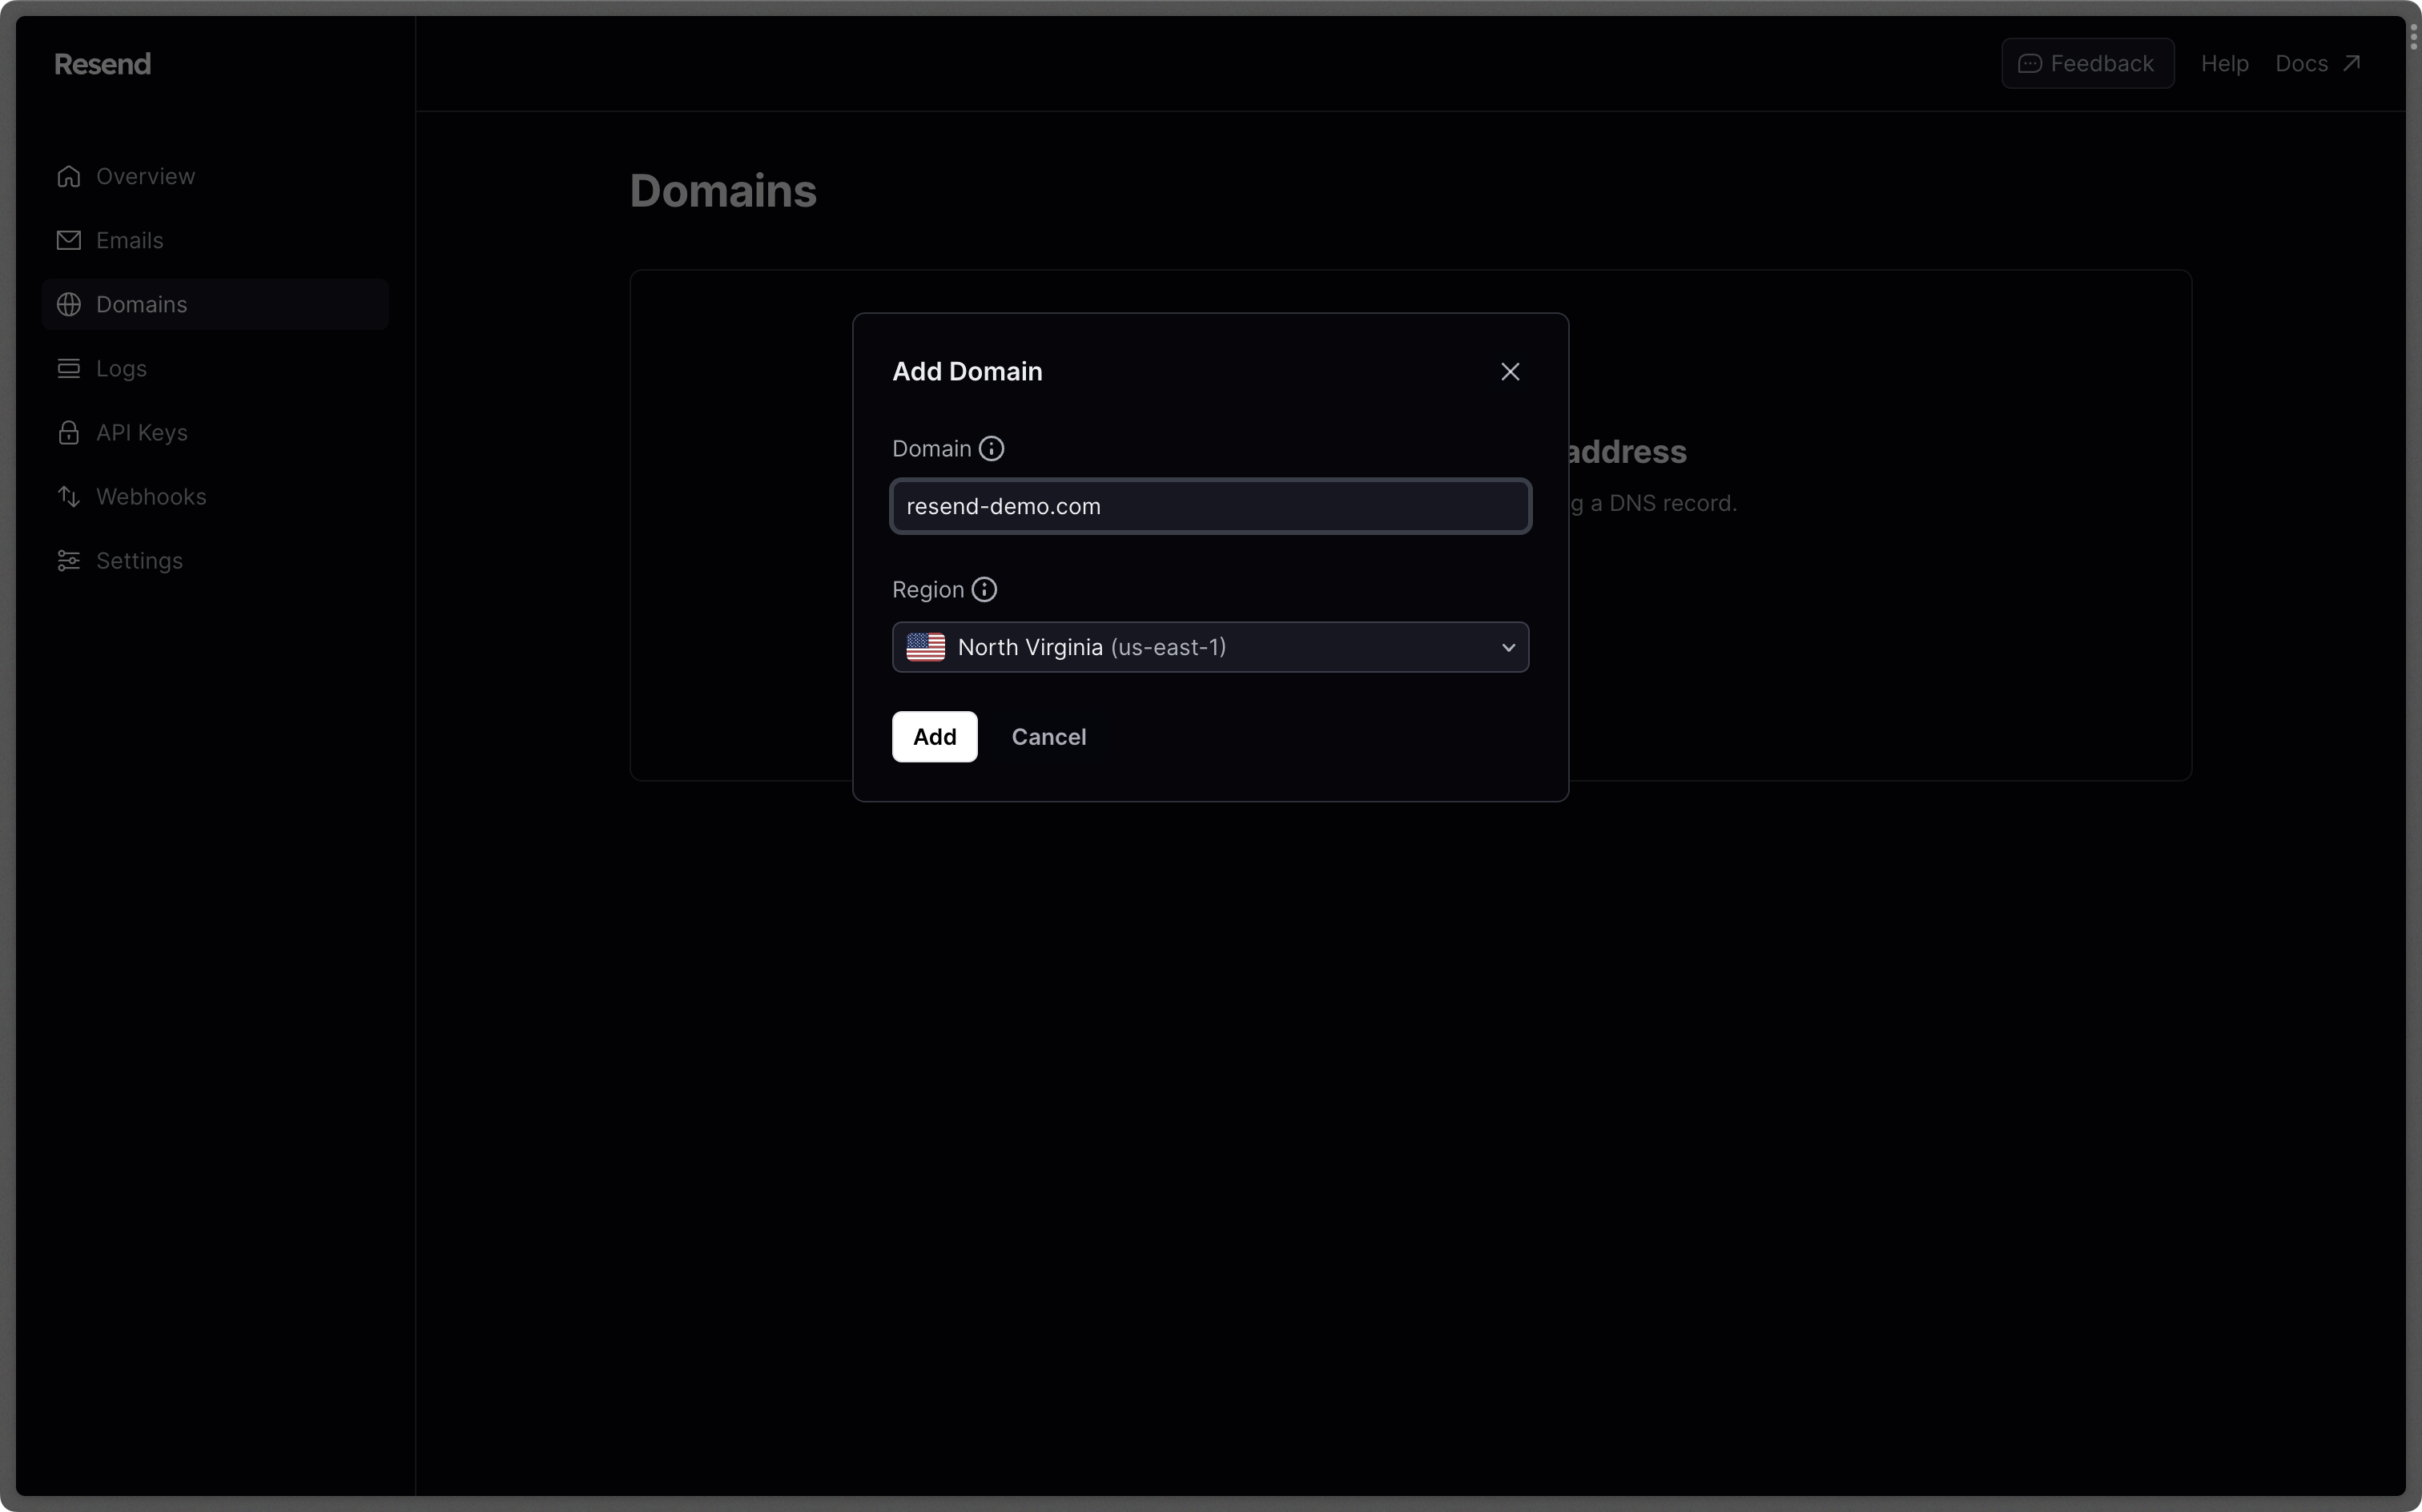The image size is (2422, 1512).
Task: Open the vertical ellipsis menu at top right
Action: (x=2413, y=38)
